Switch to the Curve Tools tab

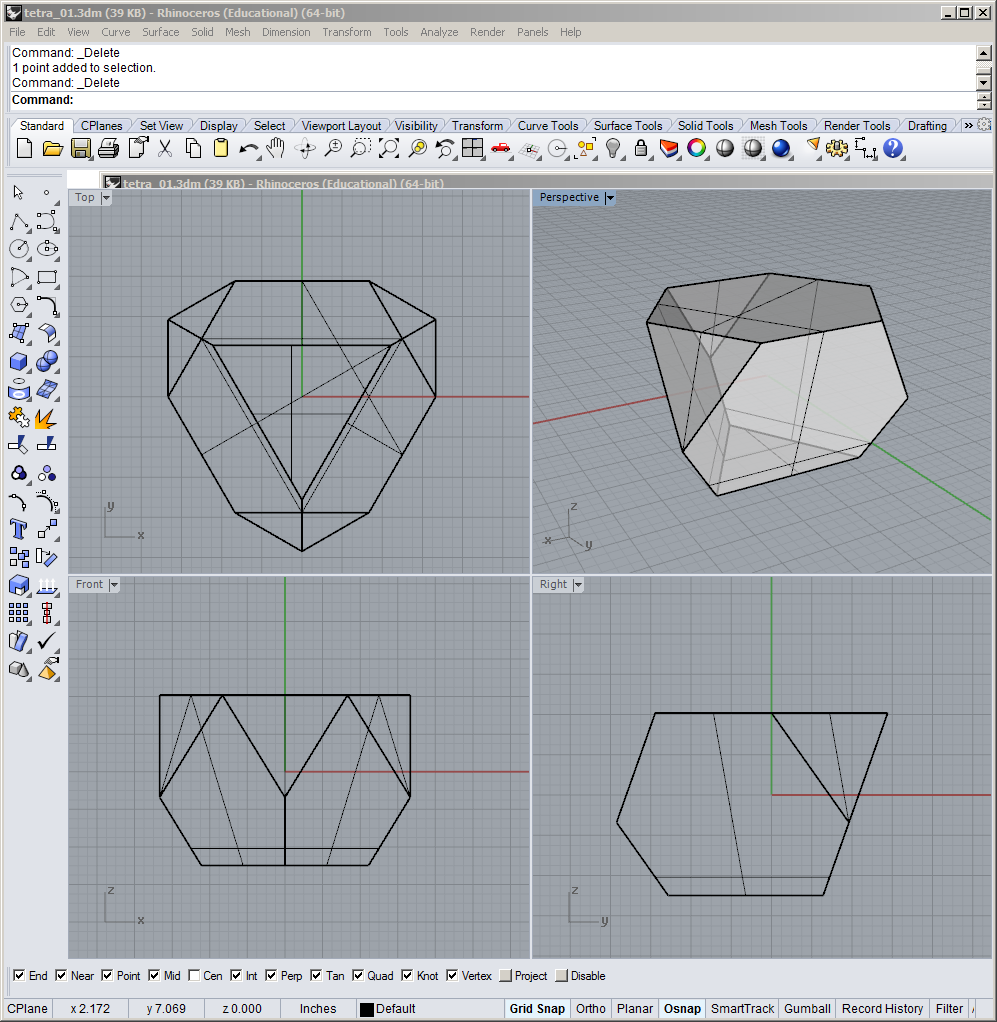pyautogui.click(x=547, y=126)
